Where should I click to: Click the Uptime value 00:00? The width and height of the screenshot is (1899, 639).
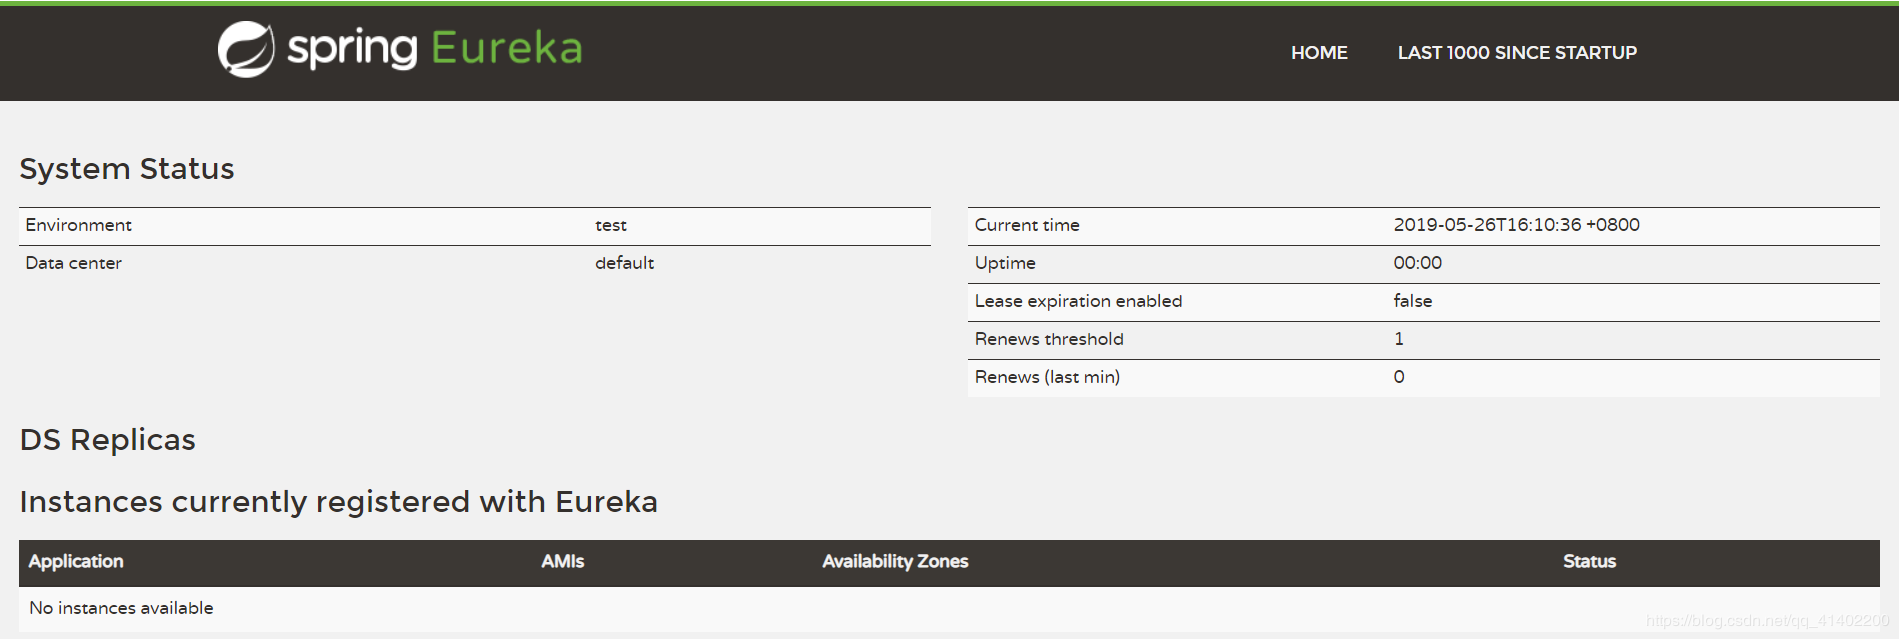[x=1417, y=263]
